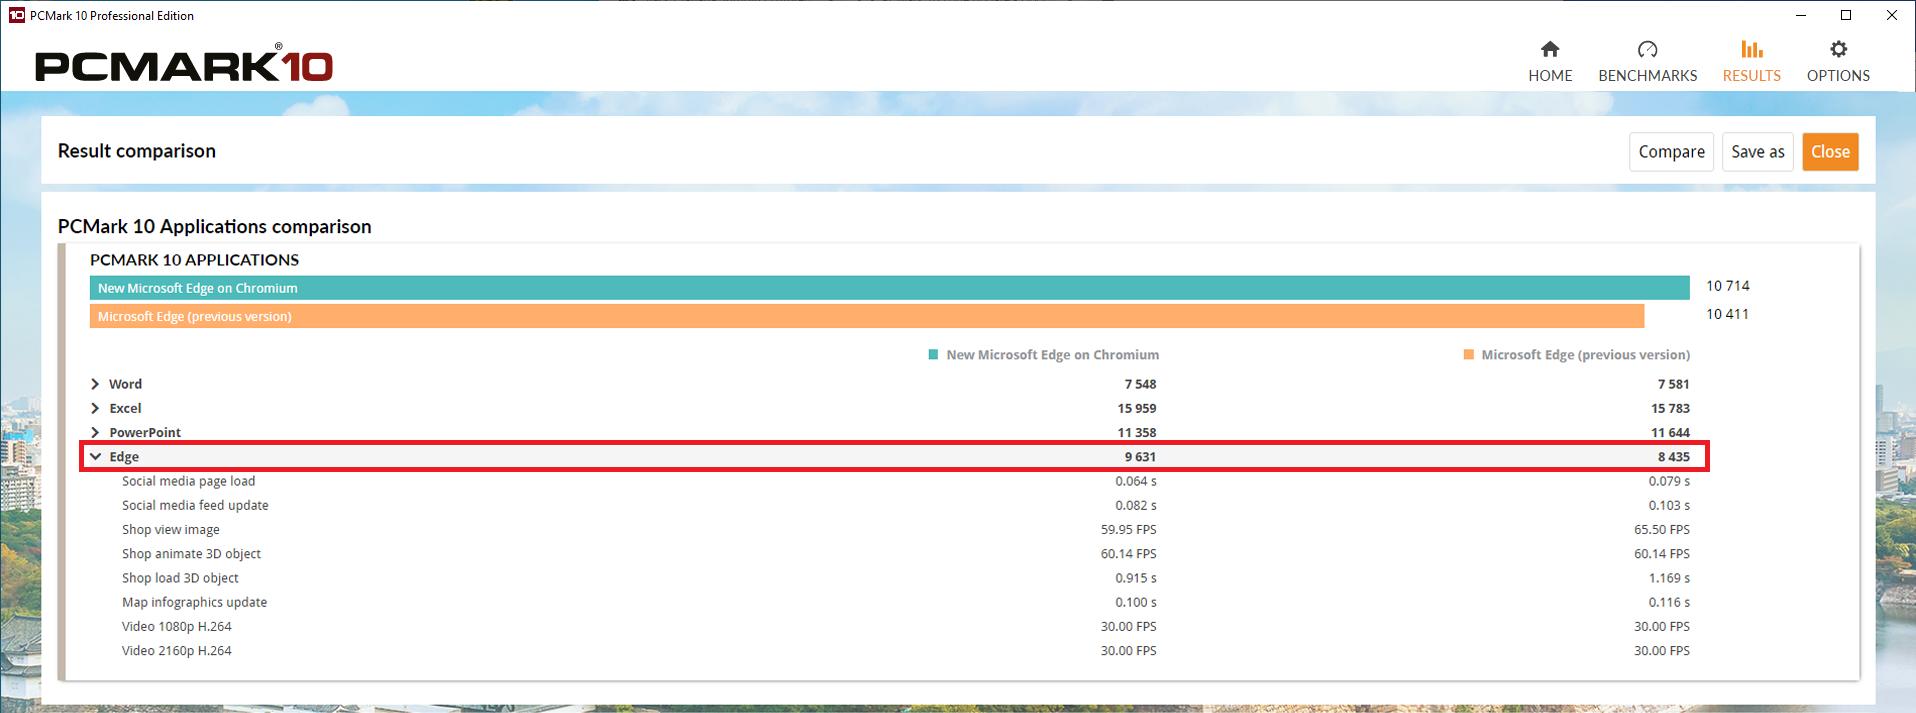Click the Save as button
Image resolution: width=1916 pixels, height=713 pixels.
point(1757,152)
